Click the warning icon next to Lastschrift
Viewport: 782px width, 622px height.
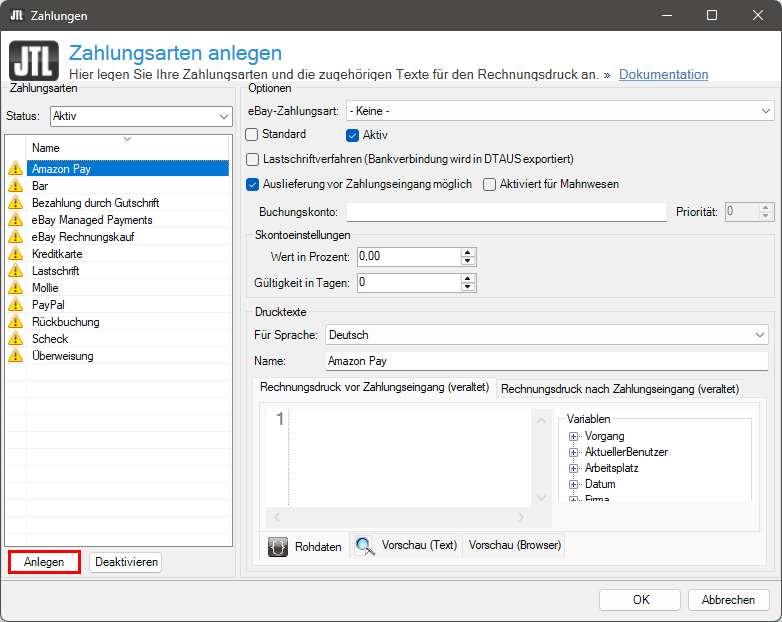tap(15, 271)
